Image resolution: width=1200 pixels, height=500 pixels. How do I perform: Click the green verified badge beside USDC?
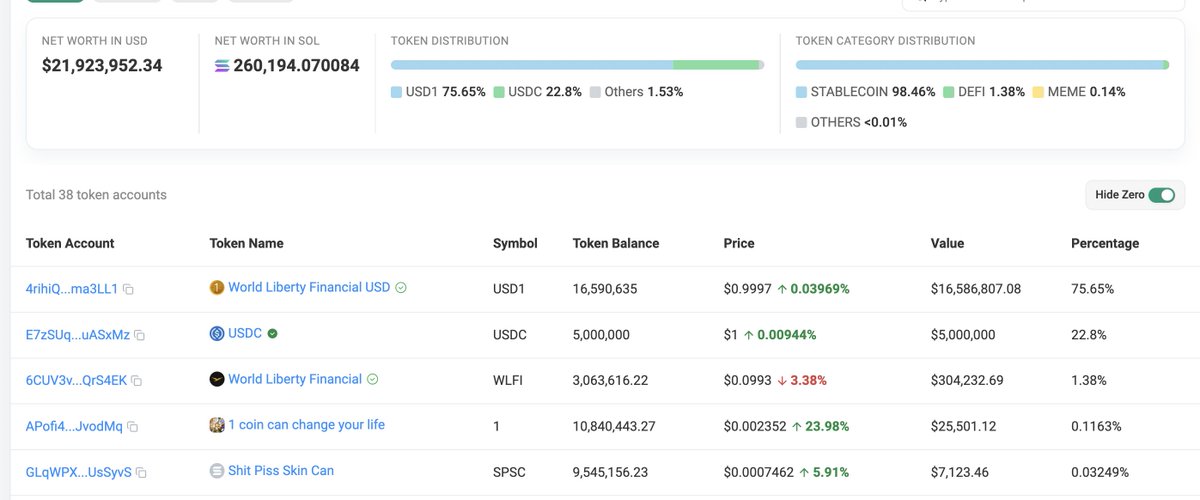point(272,334)
